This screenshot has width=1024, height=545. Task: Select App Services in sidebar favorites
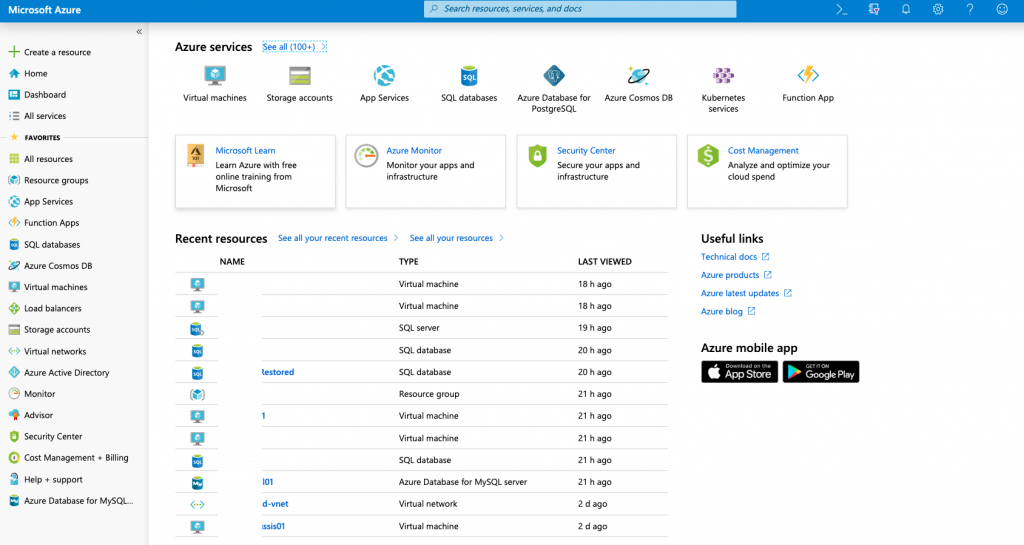(48, 202)
